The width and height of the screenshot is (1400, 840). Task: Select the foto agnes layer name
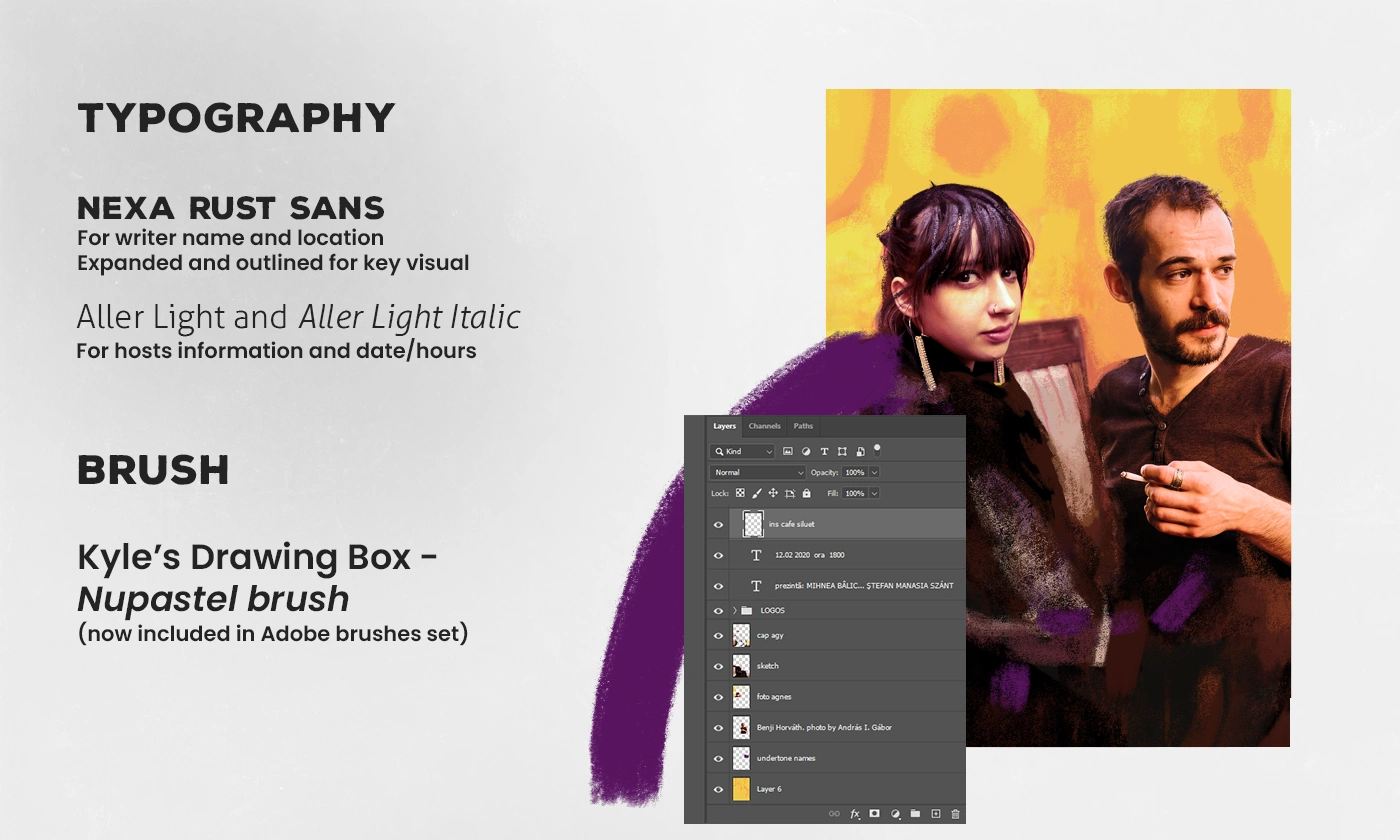pyautogui.click(x=774, y=697)
